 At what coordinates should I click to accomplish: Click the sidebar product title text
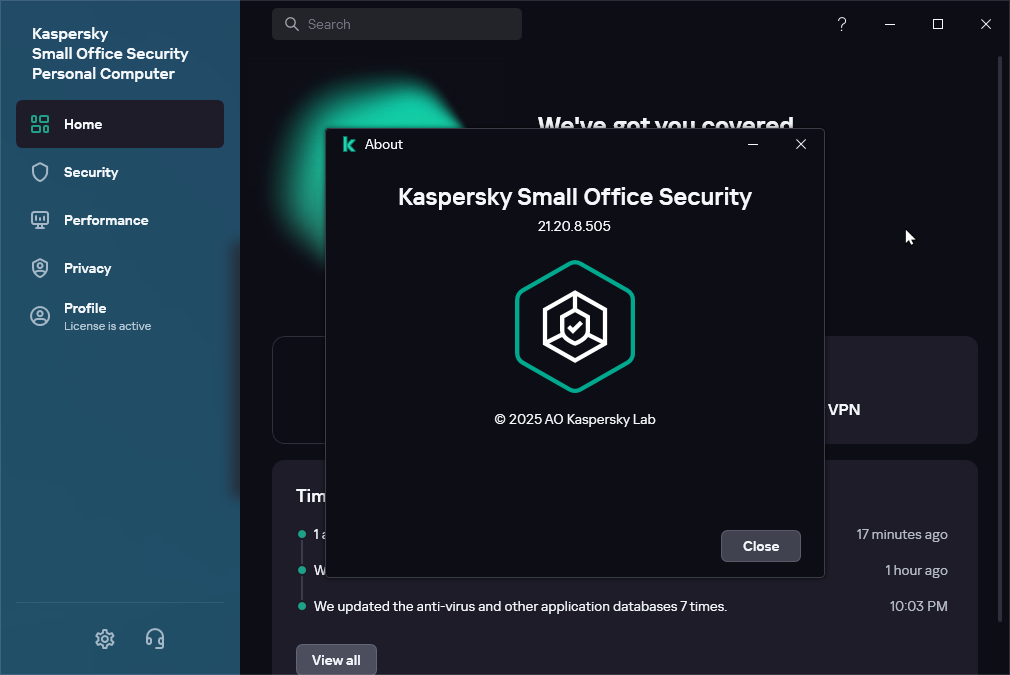[x=110, y=53]
